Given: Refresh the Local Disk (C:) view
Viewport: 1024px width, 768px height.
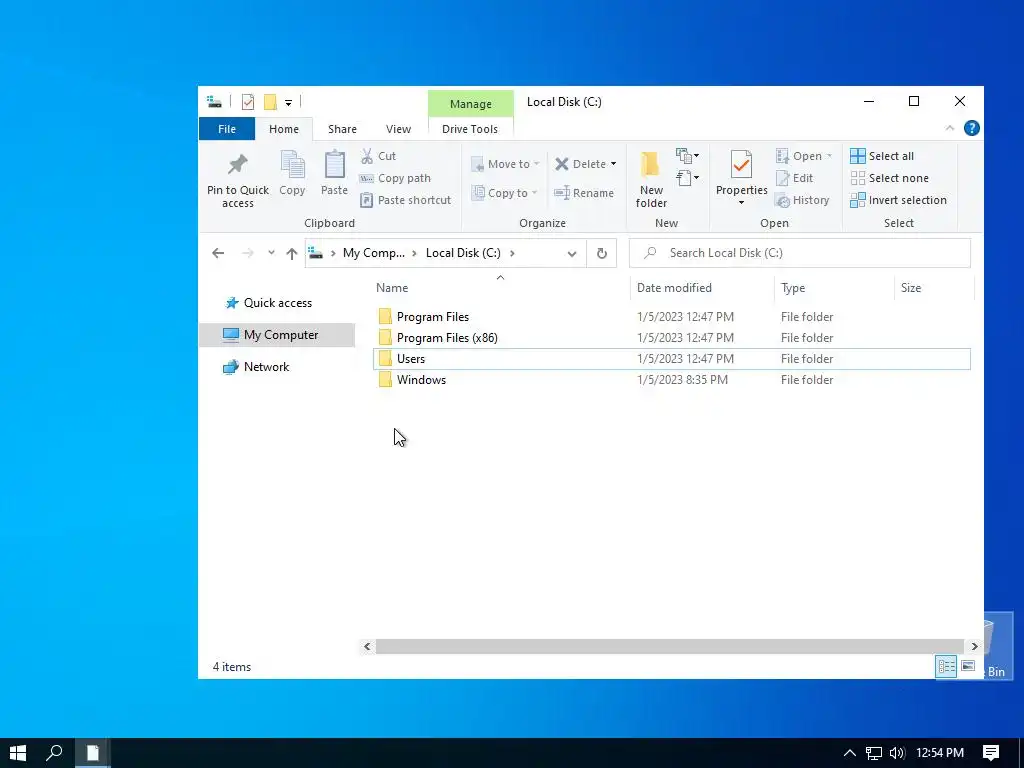Looking at the screenshot, I should (x=601, y=253).
